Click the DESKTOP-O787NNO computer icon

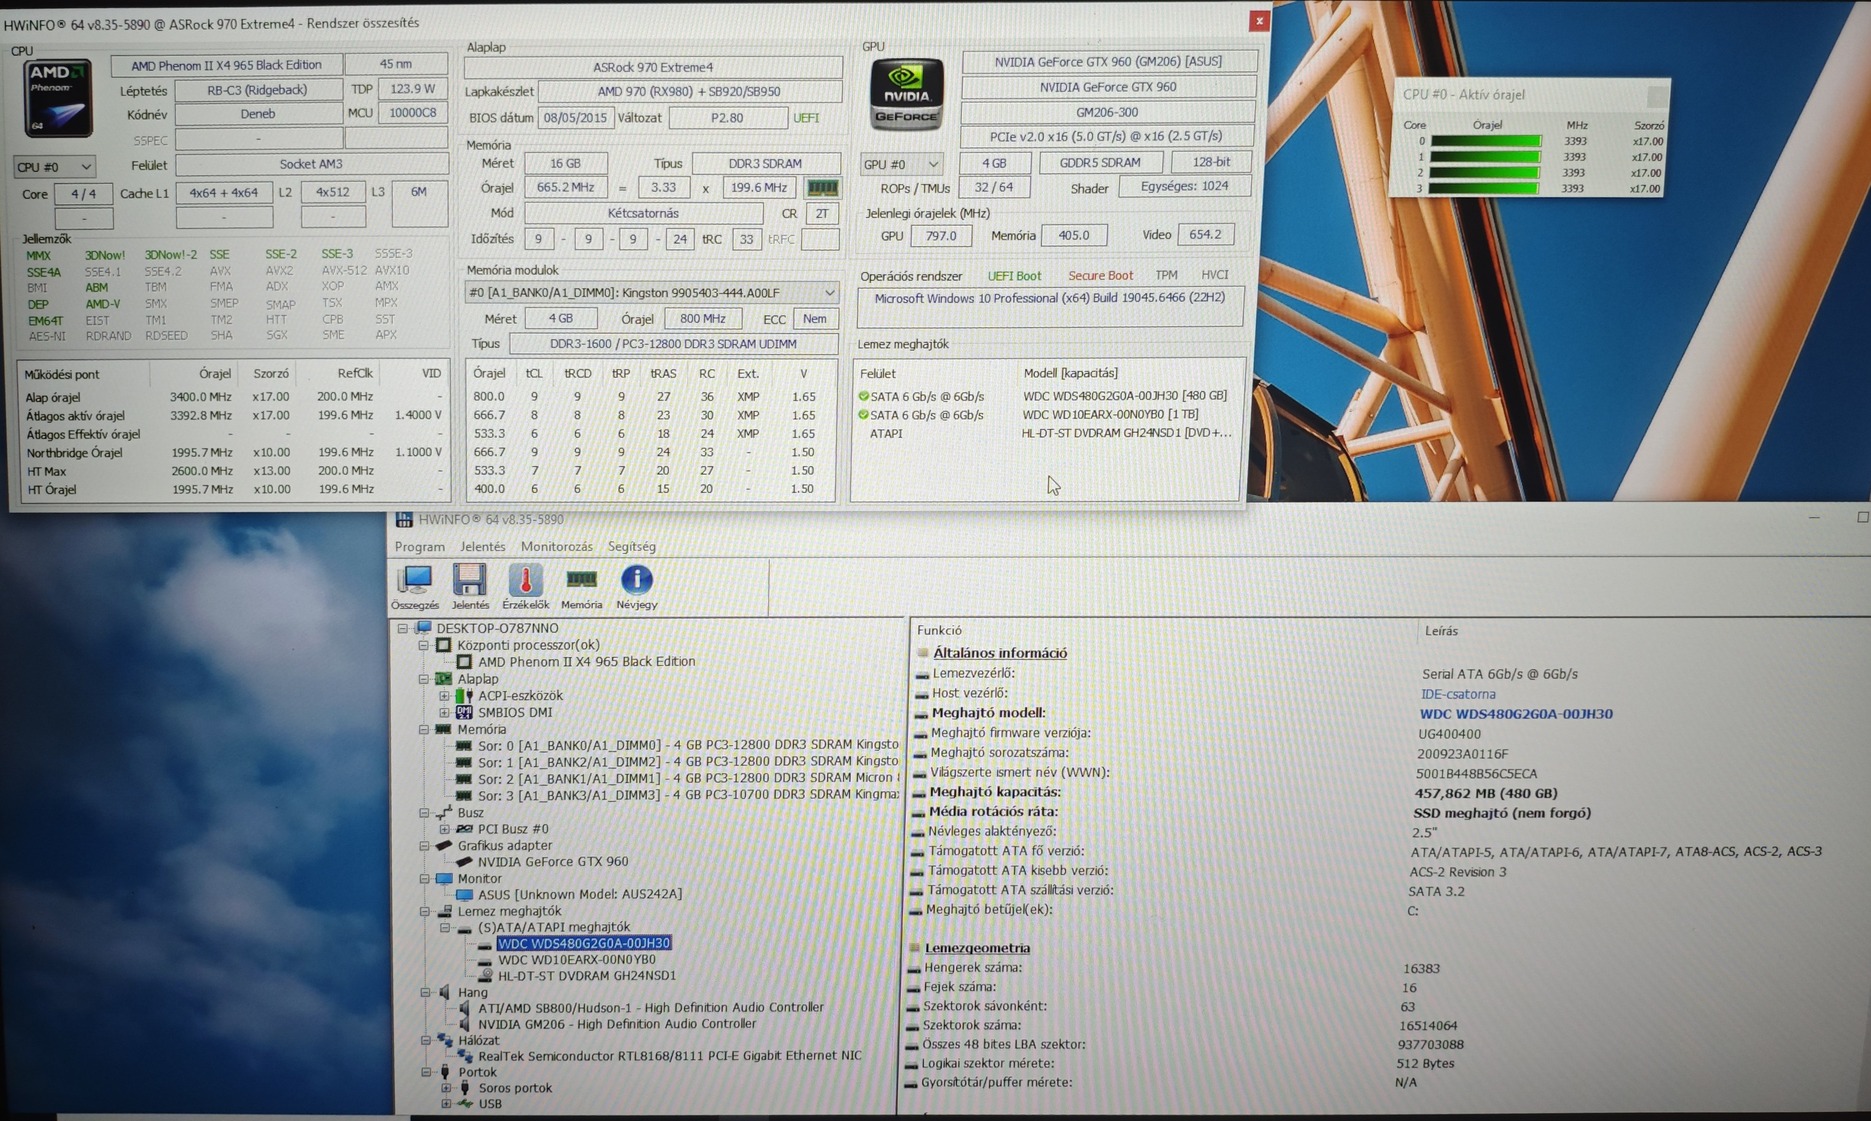click(424, 628)
